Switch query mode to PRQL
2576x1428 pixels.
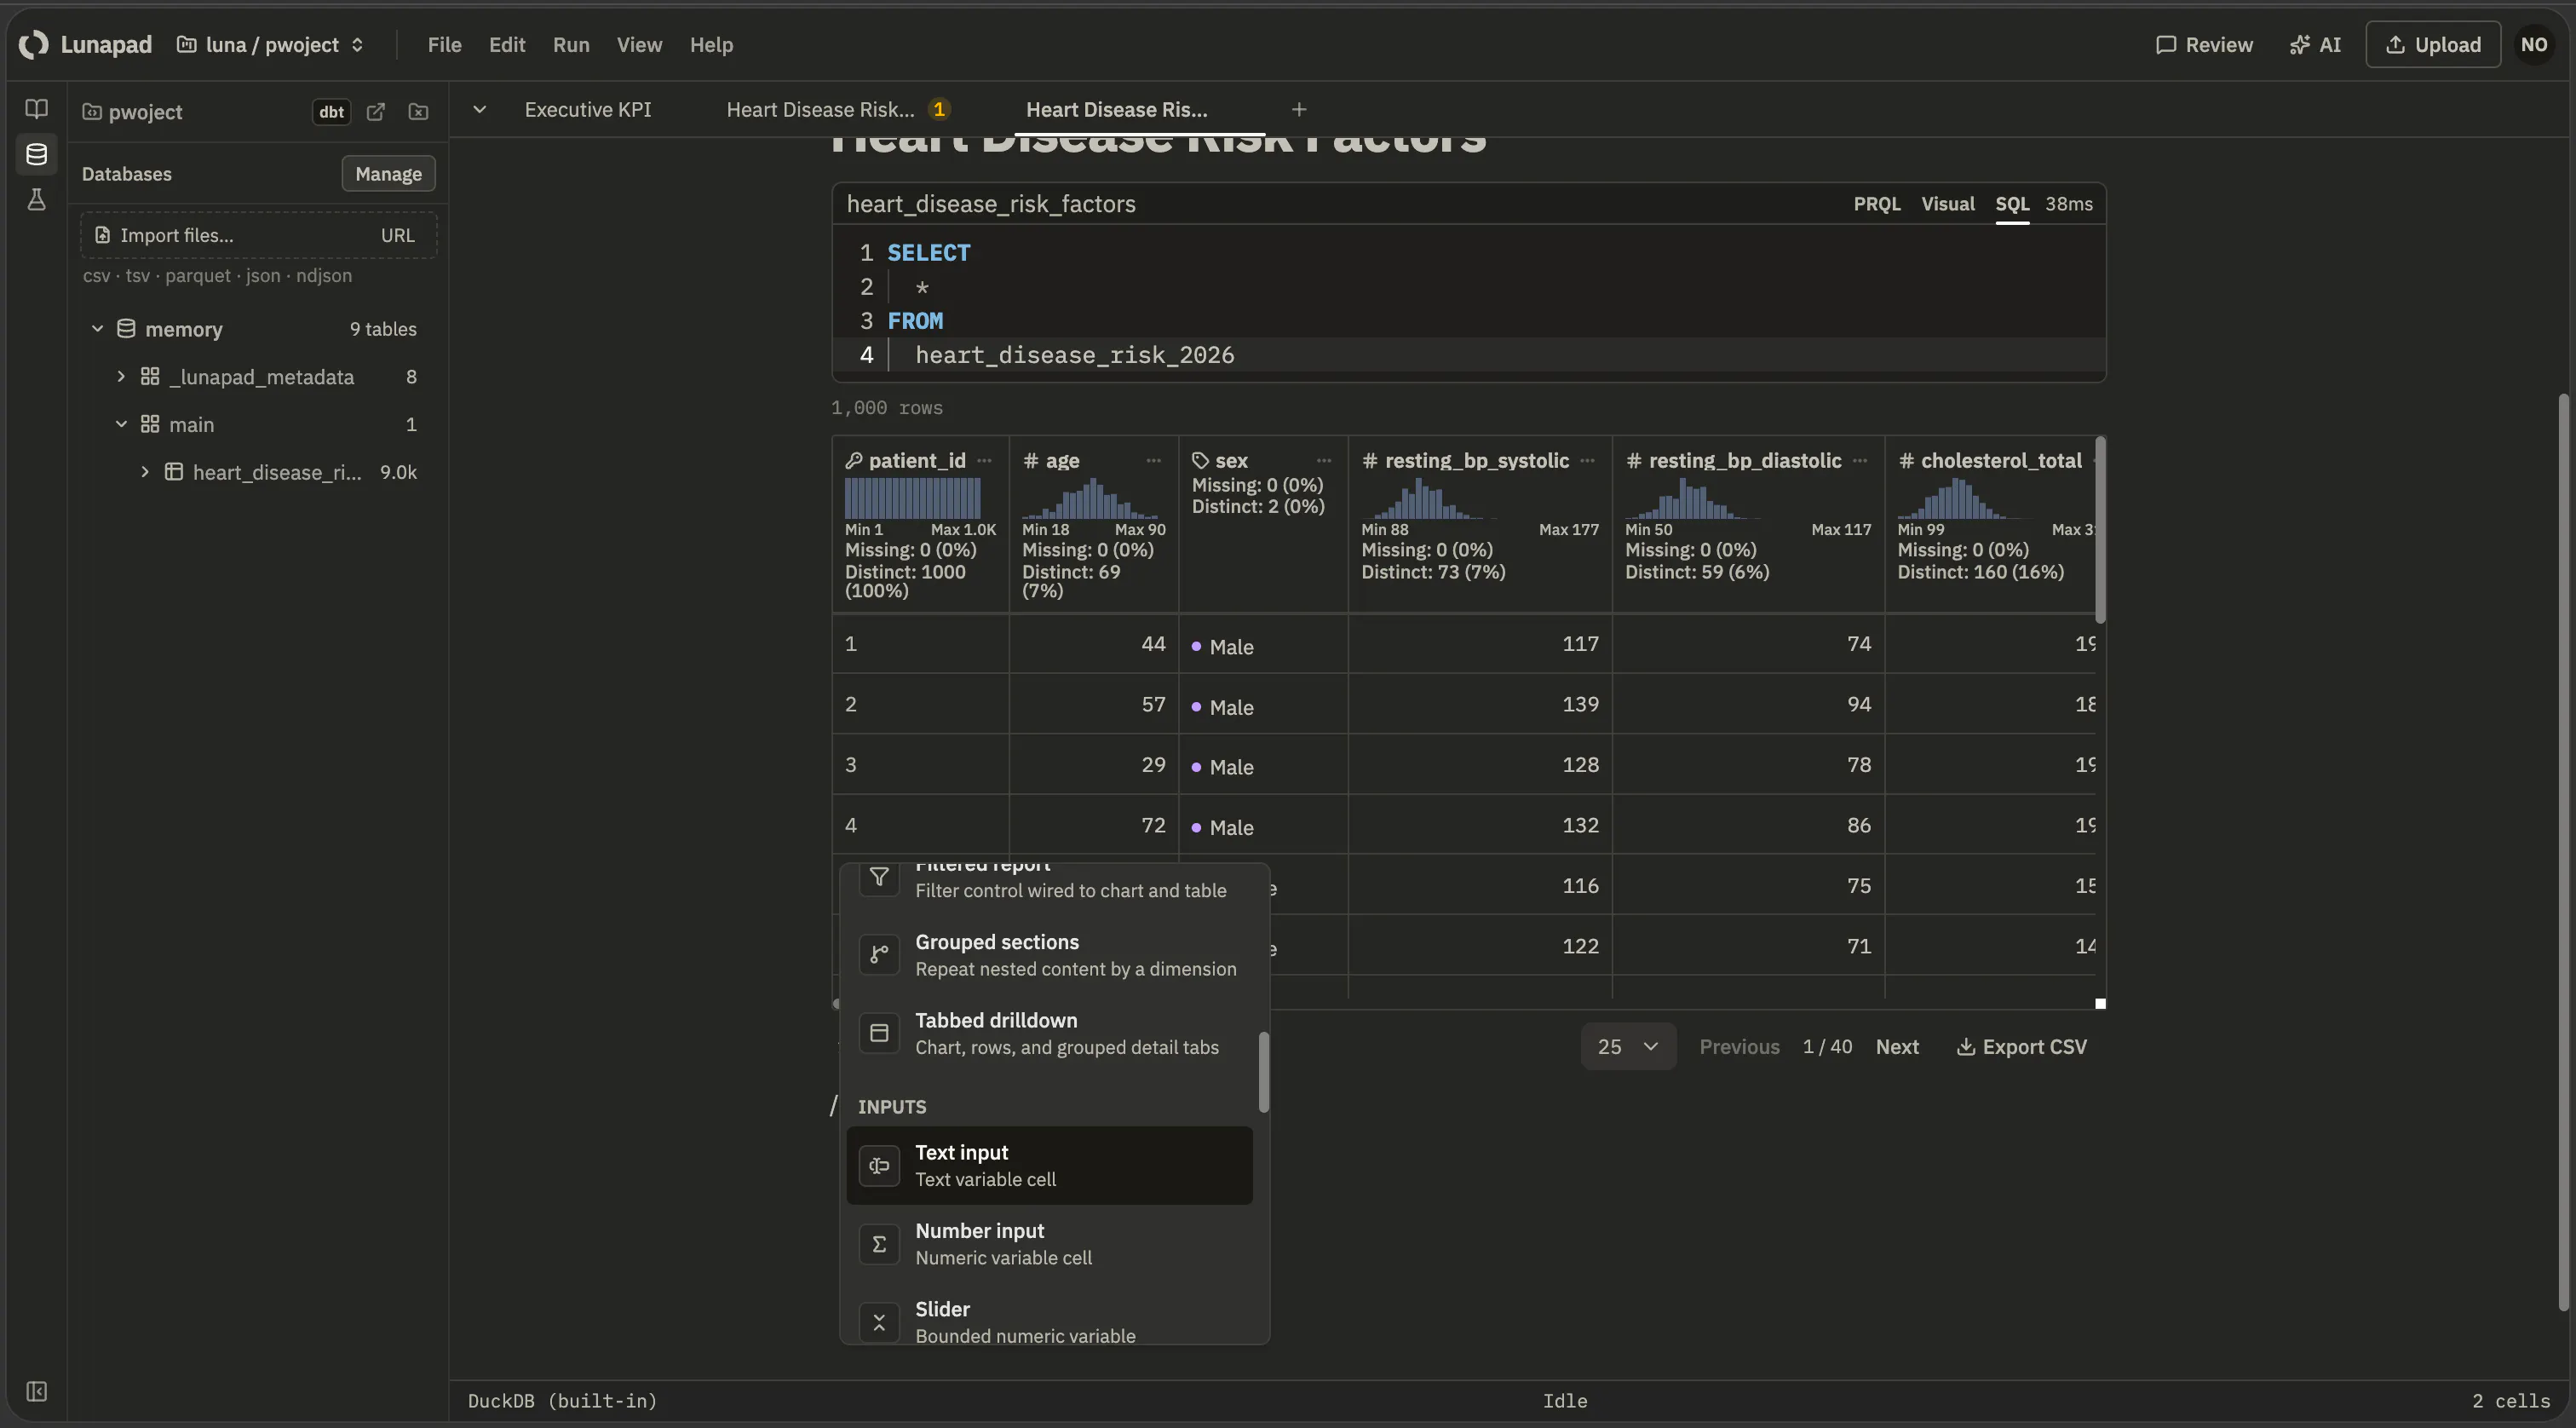coord(1876,203)
